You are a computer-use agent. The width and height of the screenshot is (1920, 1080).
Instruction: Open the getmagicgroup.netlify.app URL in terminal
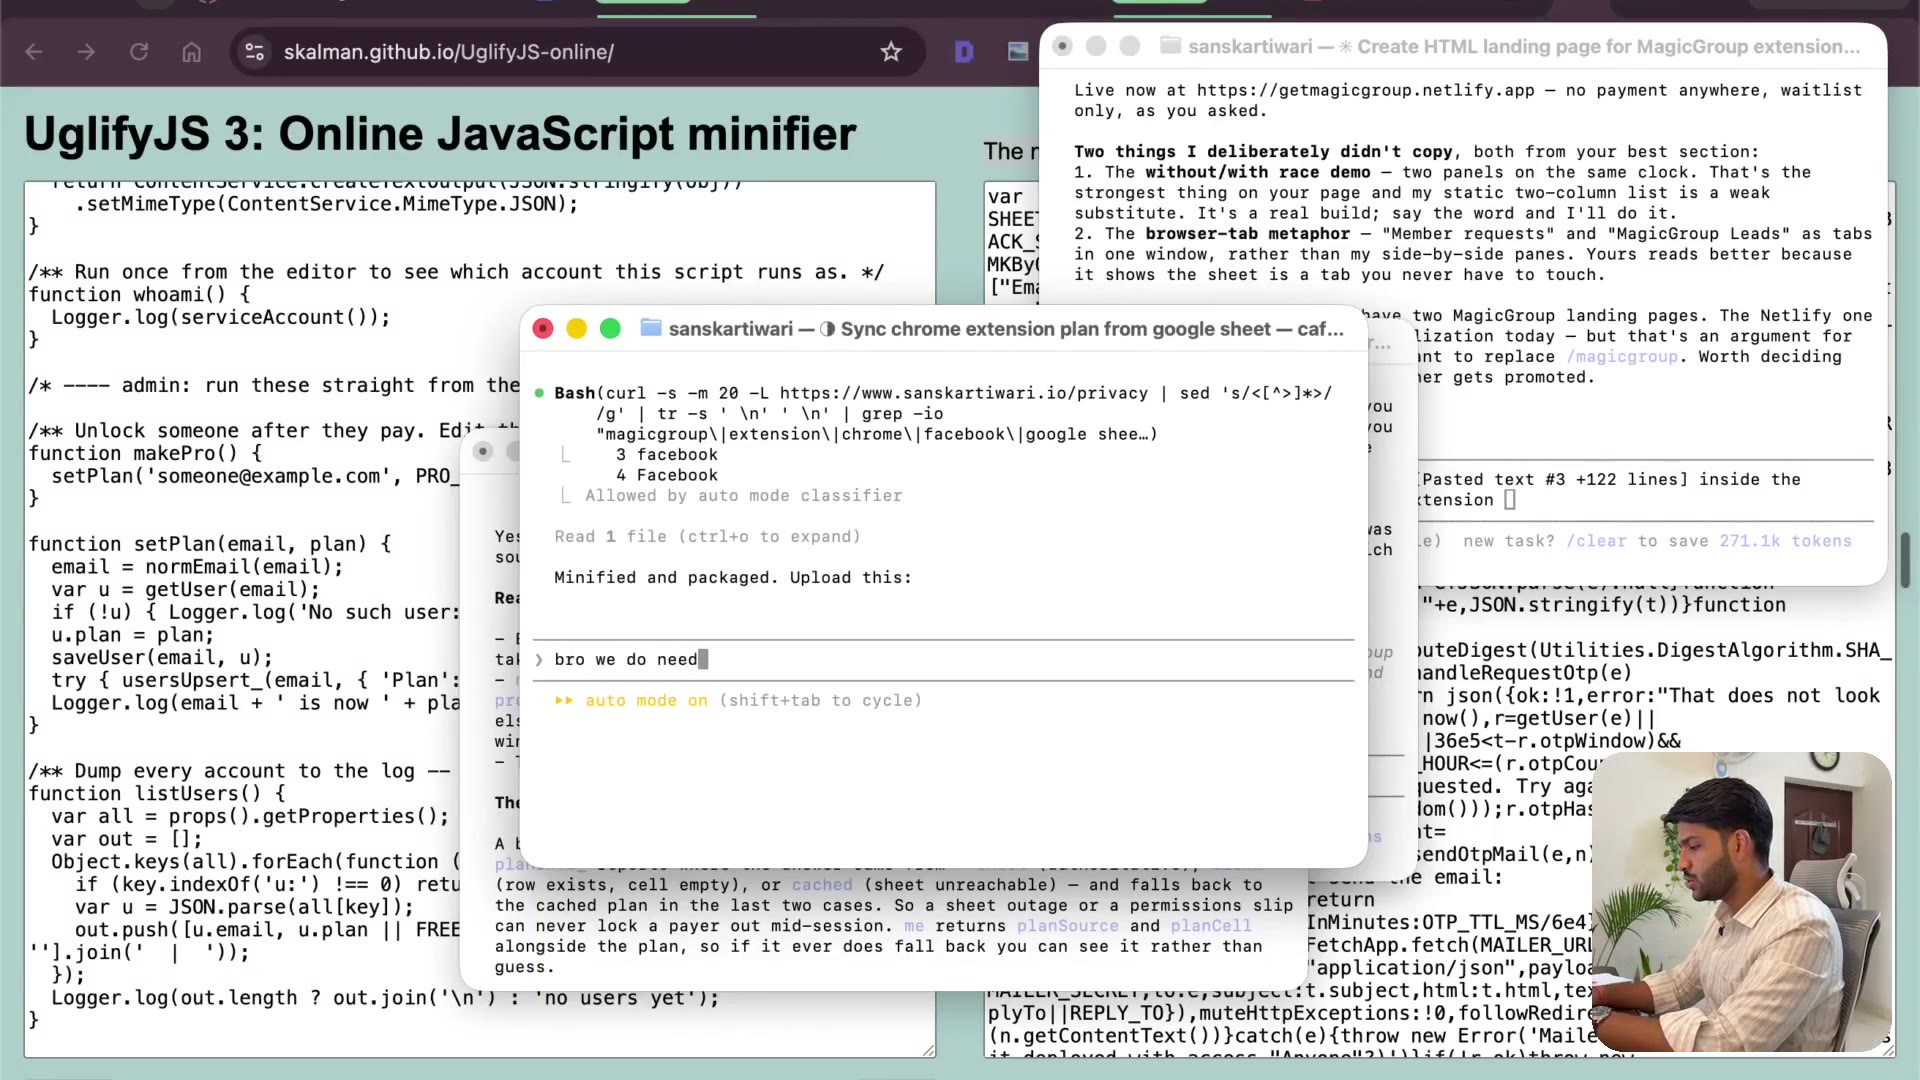[1365, 90]
